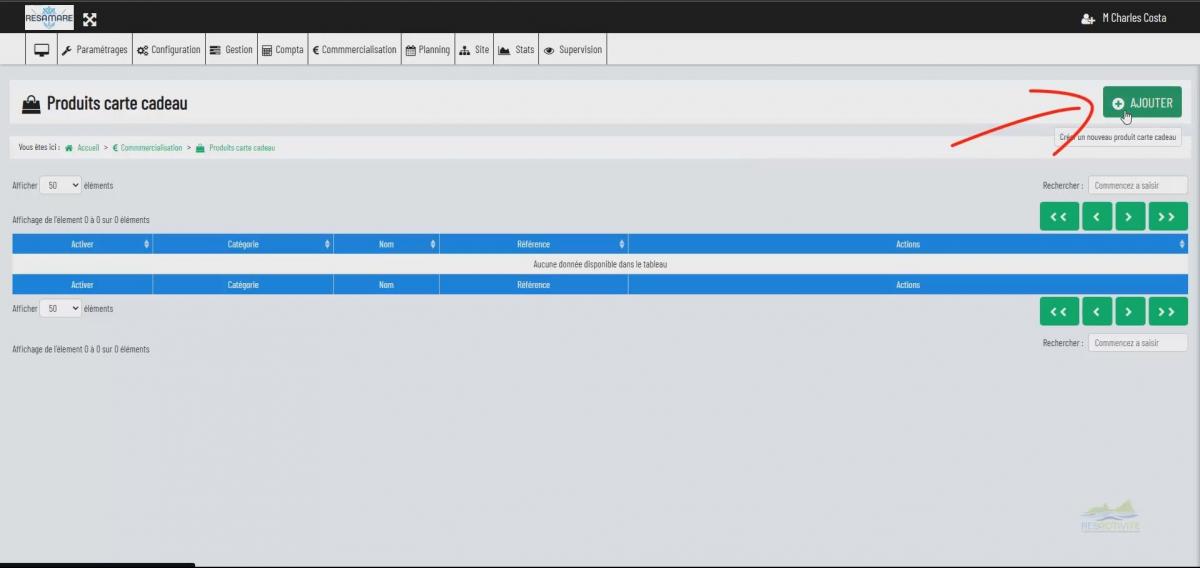1200x568 pixels.
Task: Open the top Afficher 50 éléments dropdown
Action: point(62,185)
